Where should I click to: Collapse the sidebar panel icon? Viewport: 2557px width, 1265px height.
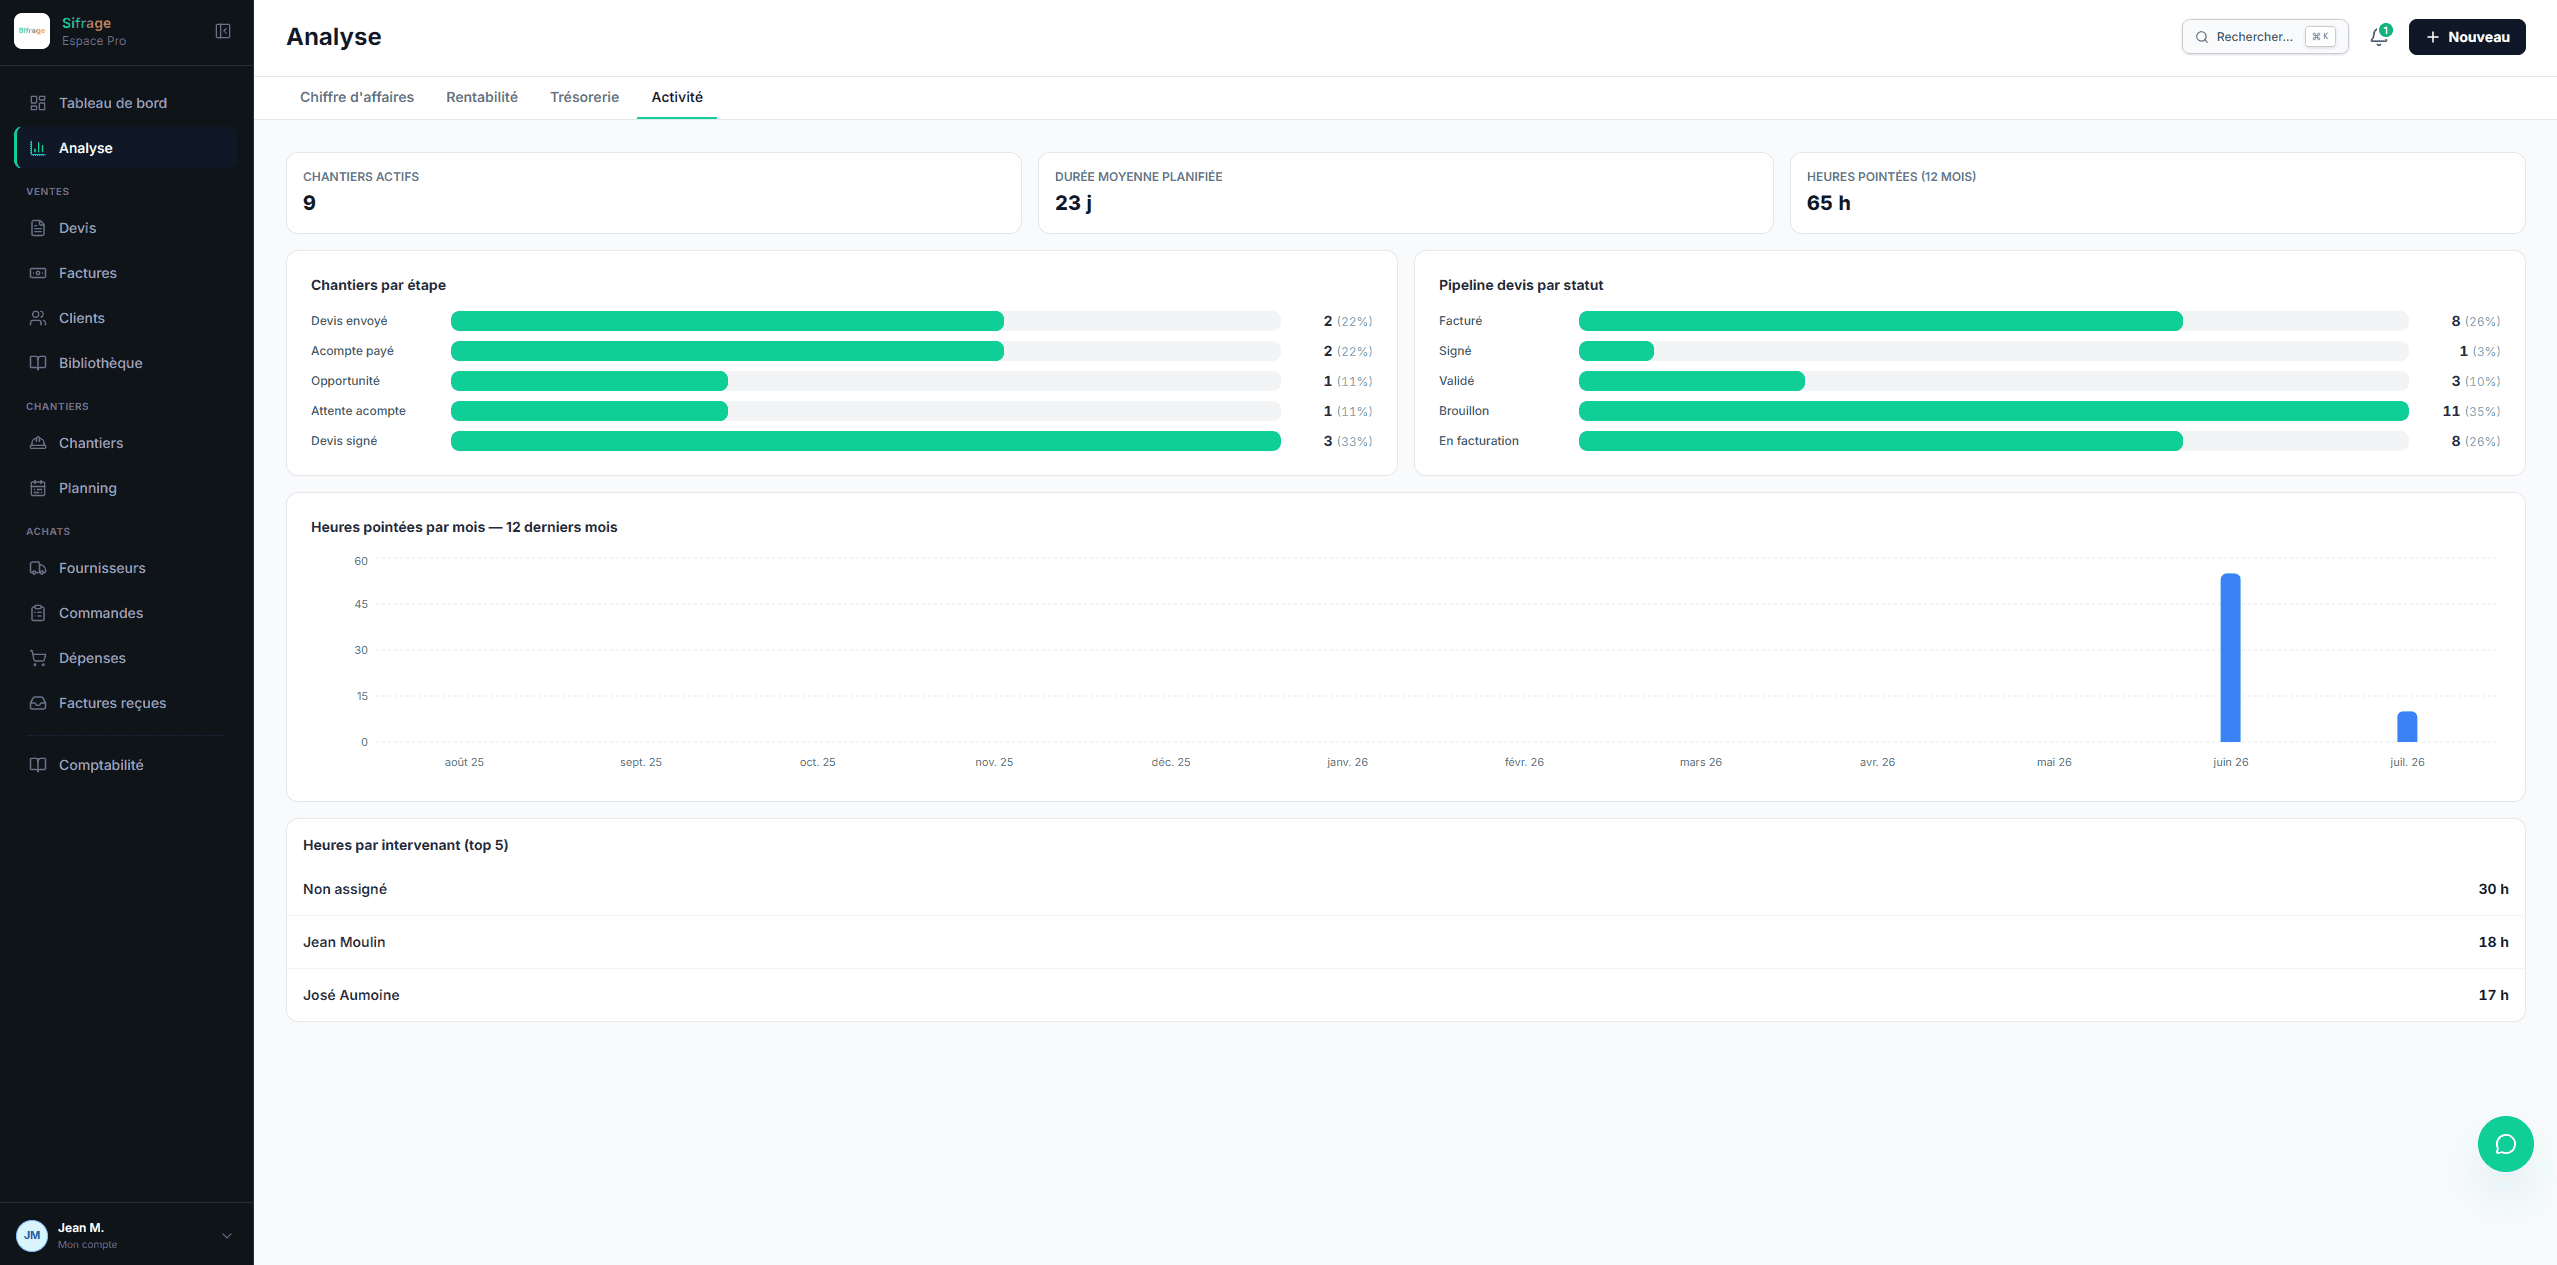223,31
